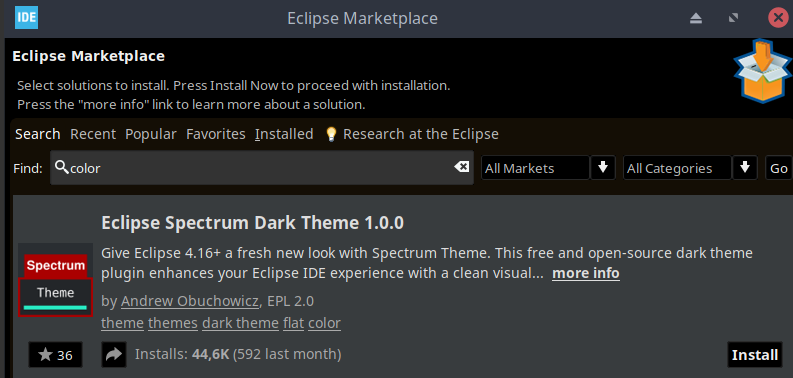Switch to the Search tab

pos(37,134)
